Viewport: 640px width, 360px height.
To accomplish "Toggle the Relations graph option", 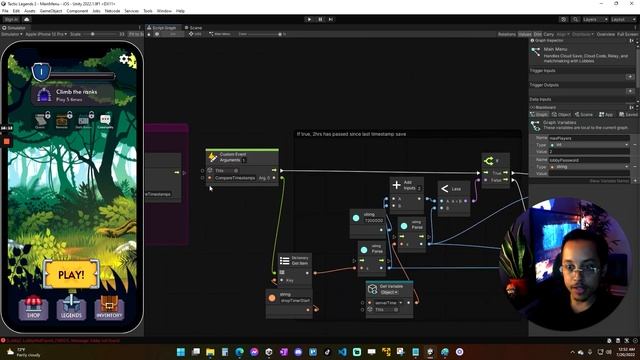I will click(507, 34).
